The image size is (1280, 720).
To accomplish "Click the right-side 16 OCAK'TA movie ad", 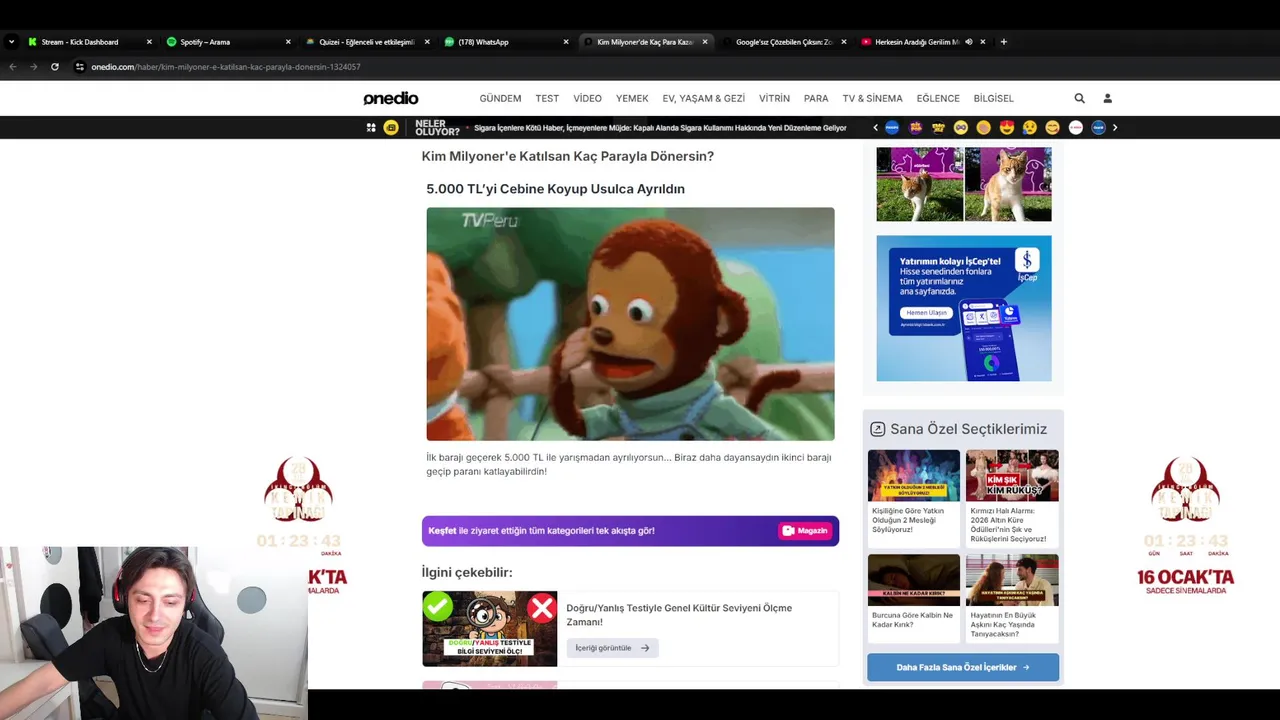I will (x=1185, y=525).
